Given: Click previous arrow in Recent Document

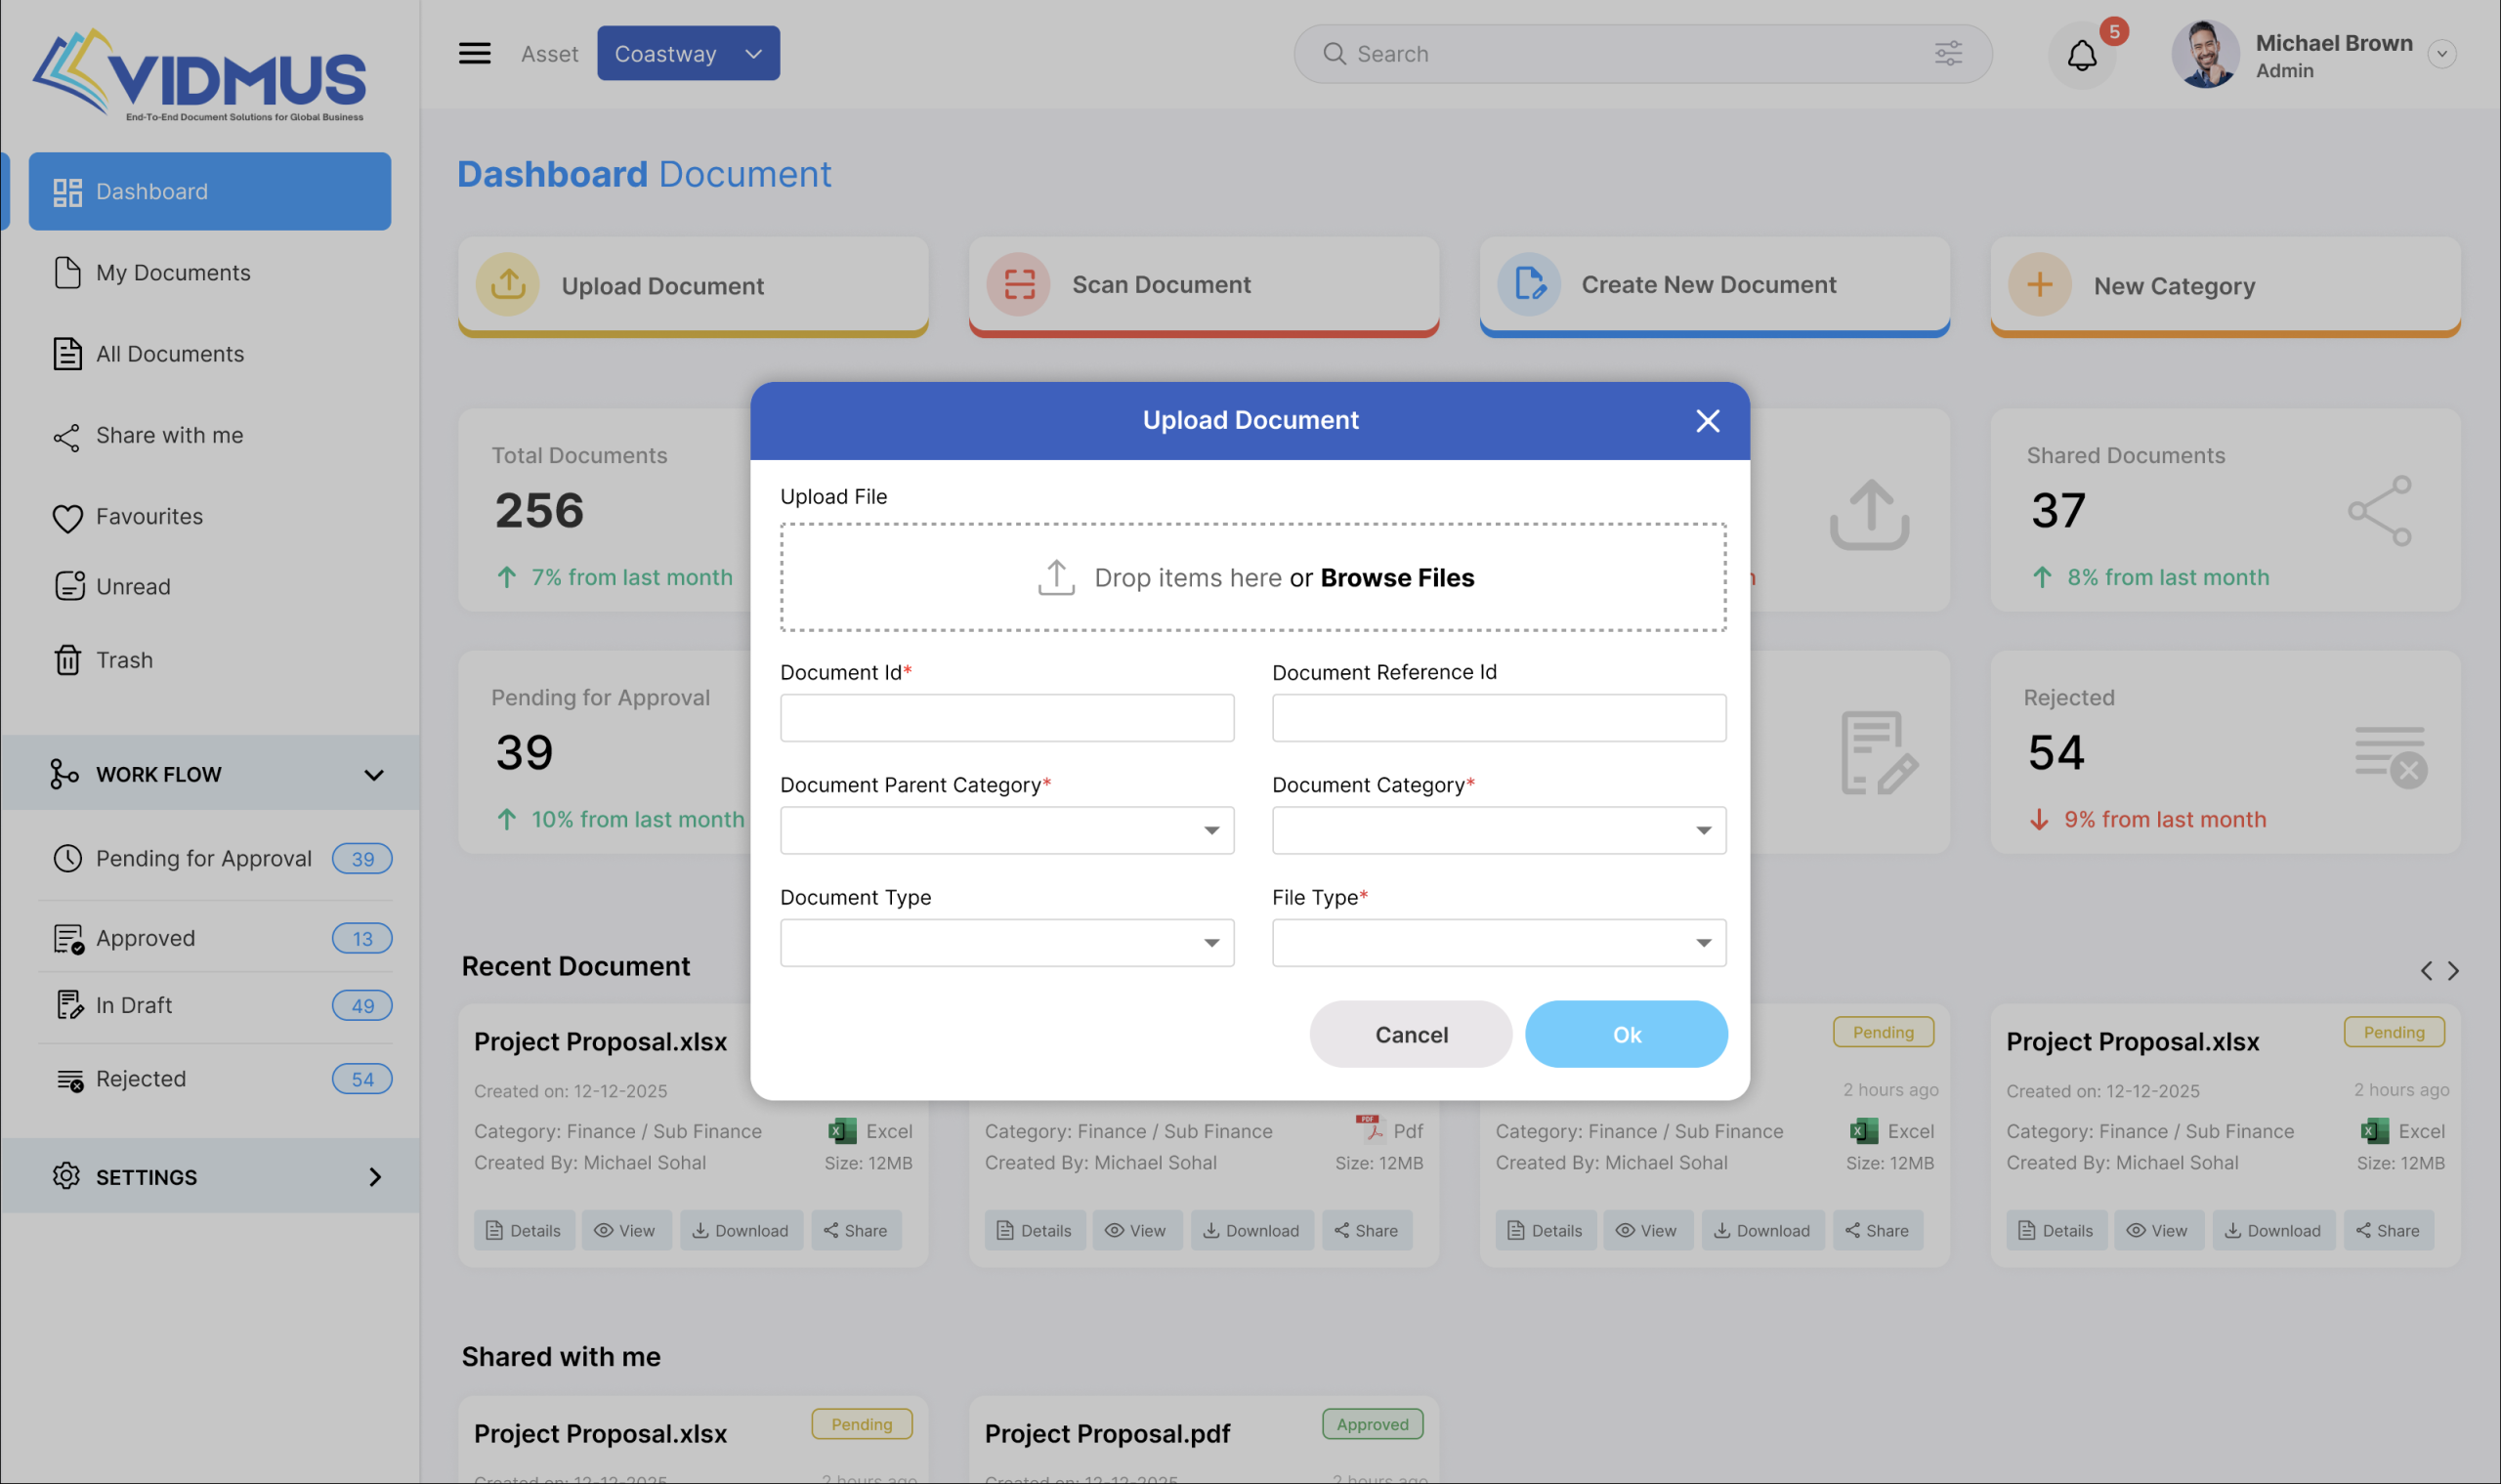Looking at the screenshot, I should tap(2425, 971).
